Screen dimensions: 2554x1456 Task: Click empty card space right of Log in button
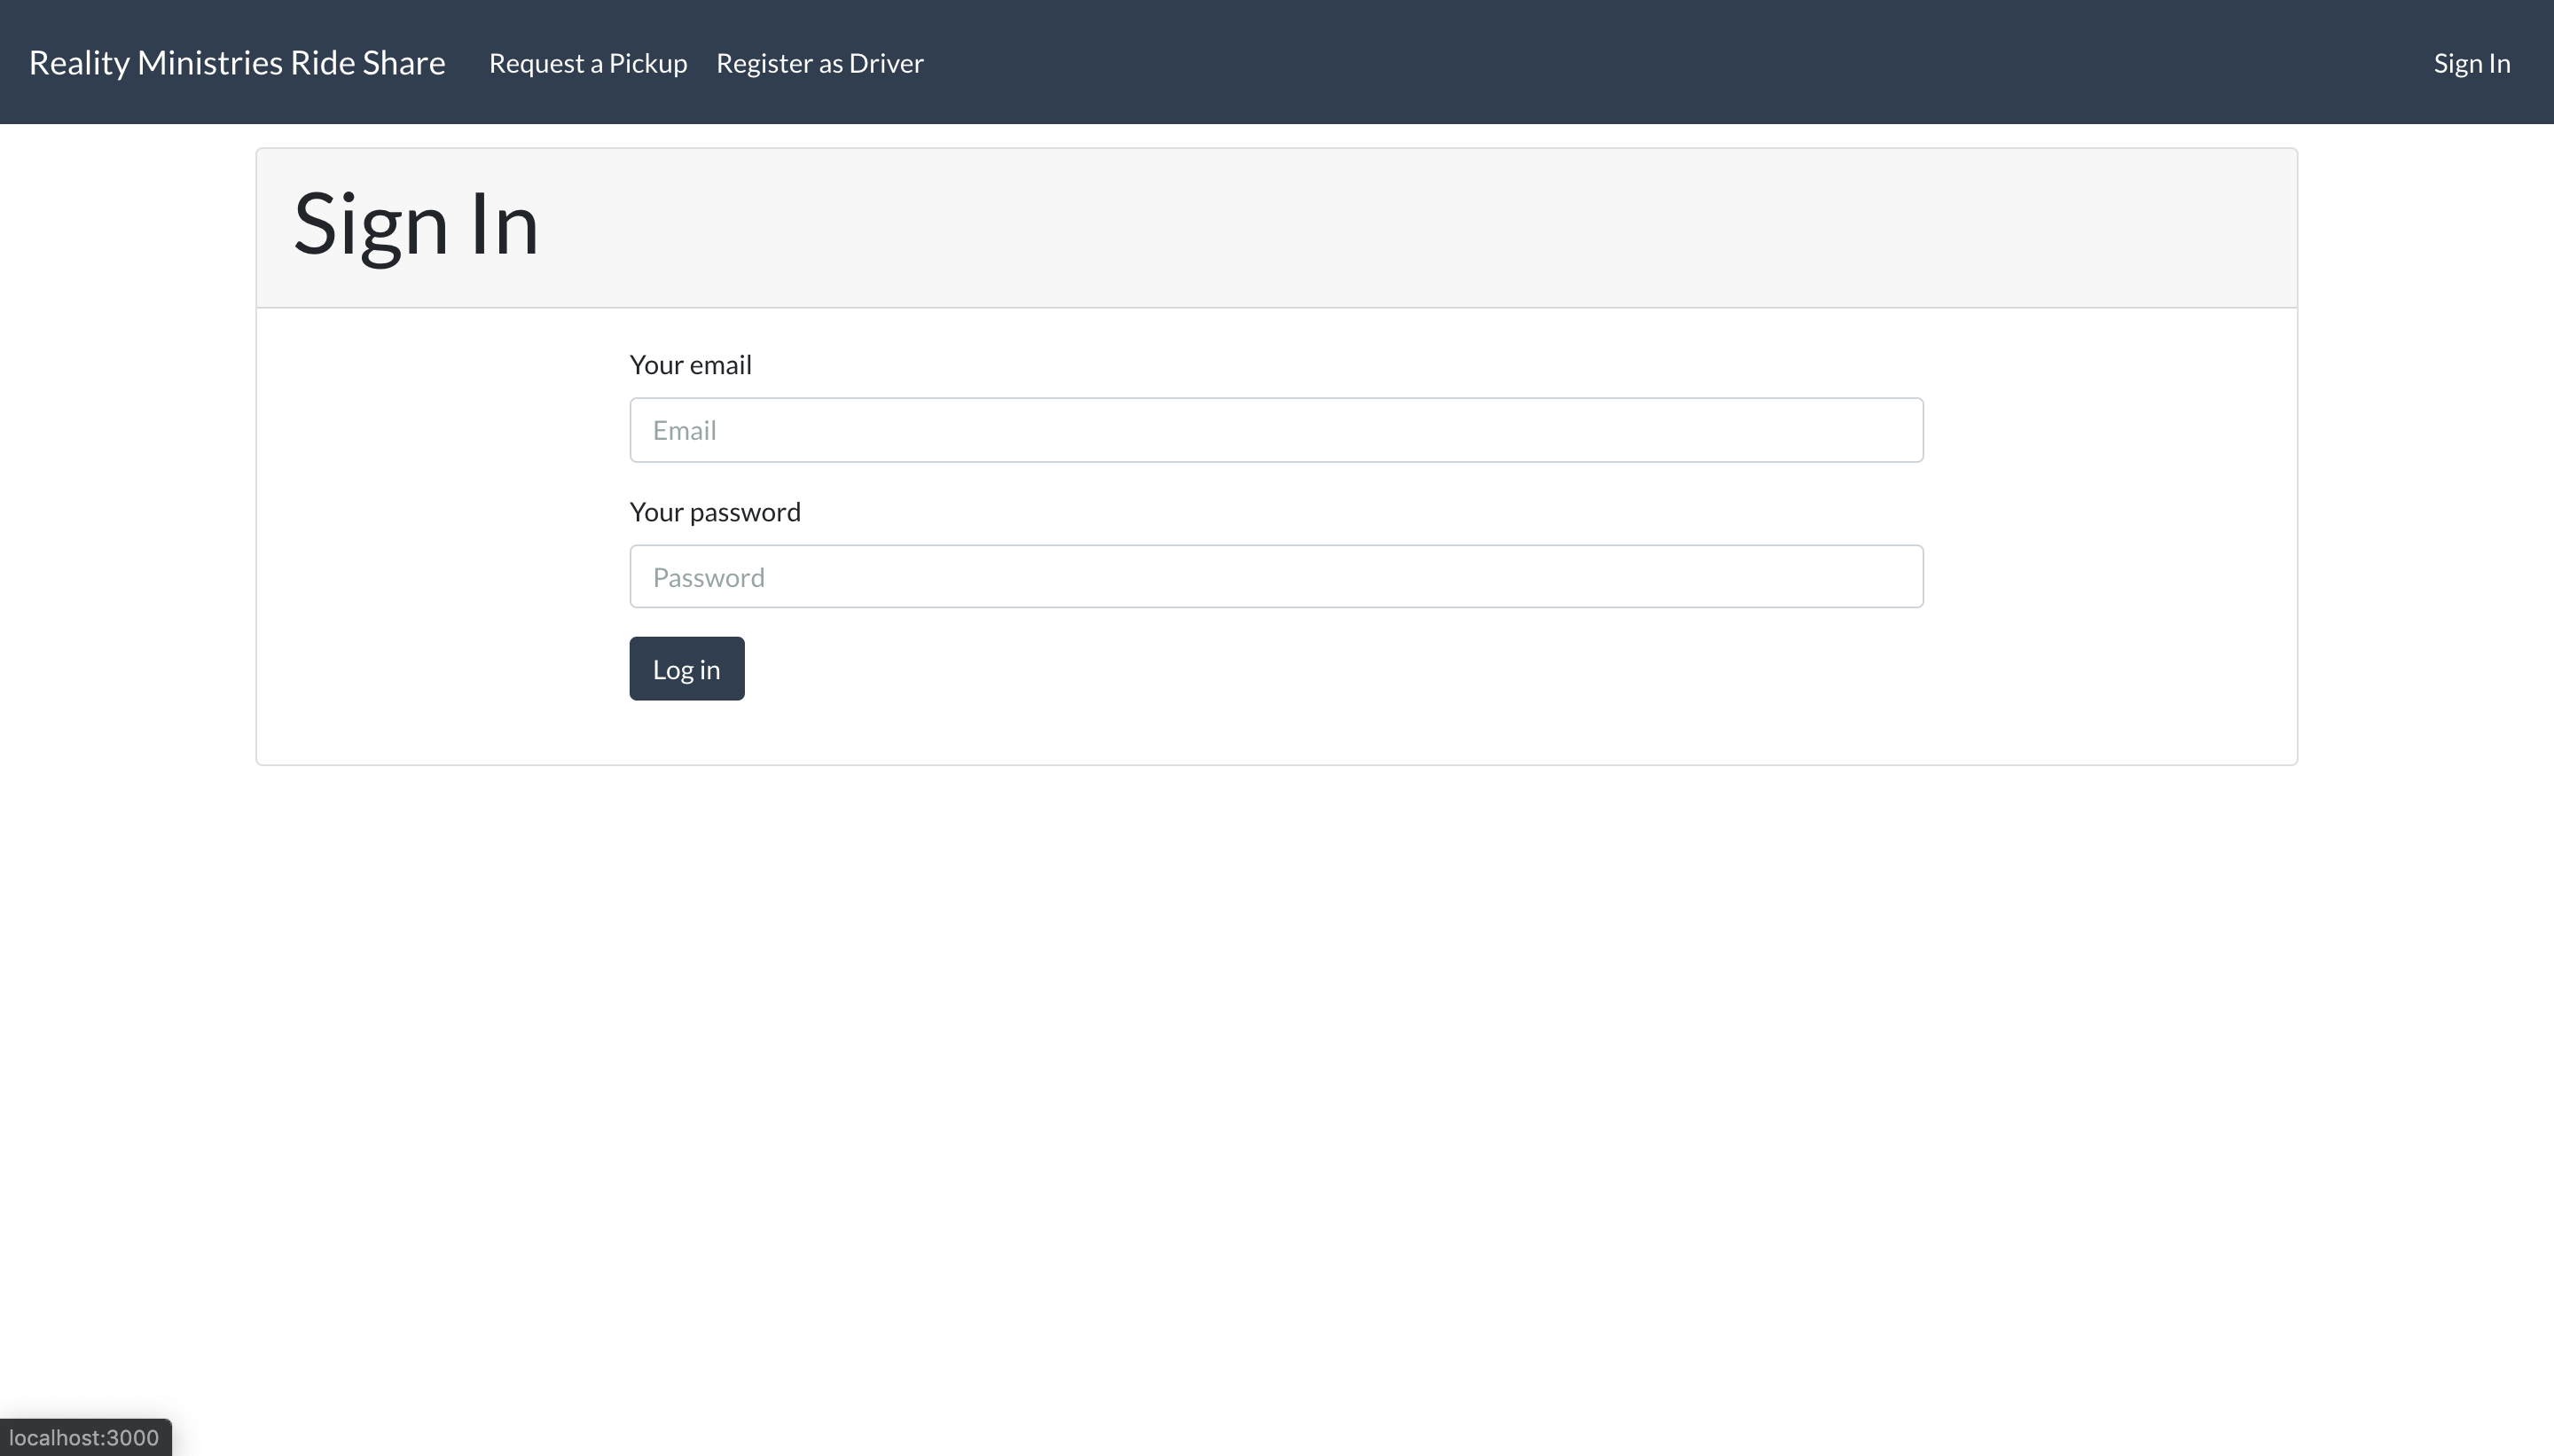click(x=1300, y=669)
